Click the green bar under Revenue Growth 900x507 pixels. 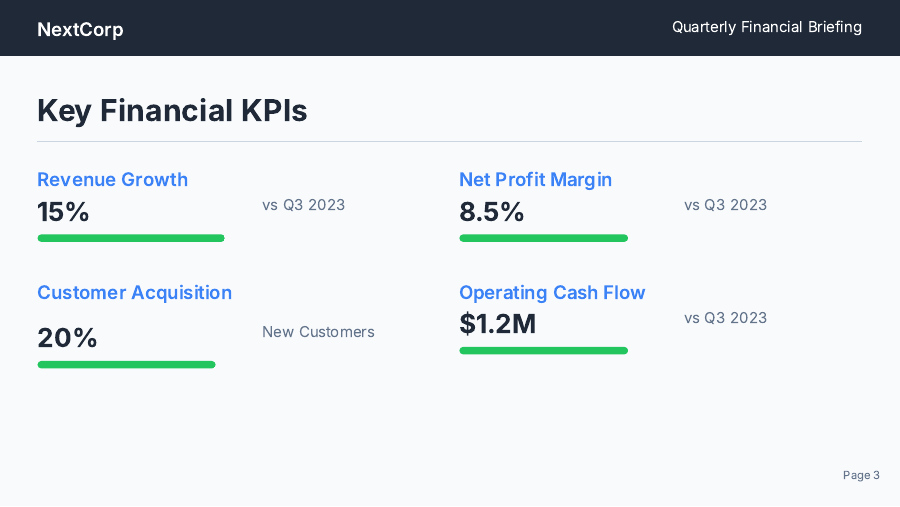[x=131, y=238]
